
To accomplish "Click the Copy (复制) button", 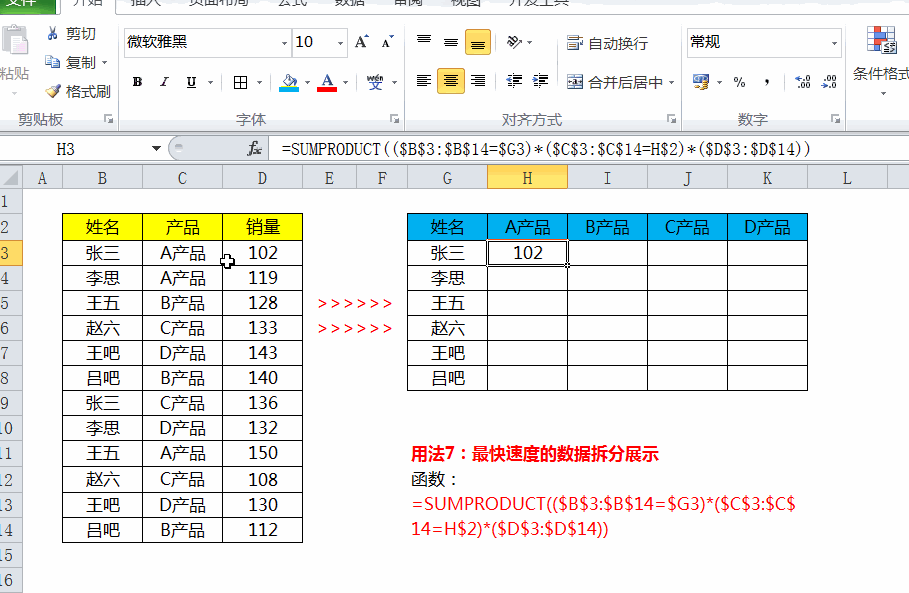I will [x=71, y=62].
